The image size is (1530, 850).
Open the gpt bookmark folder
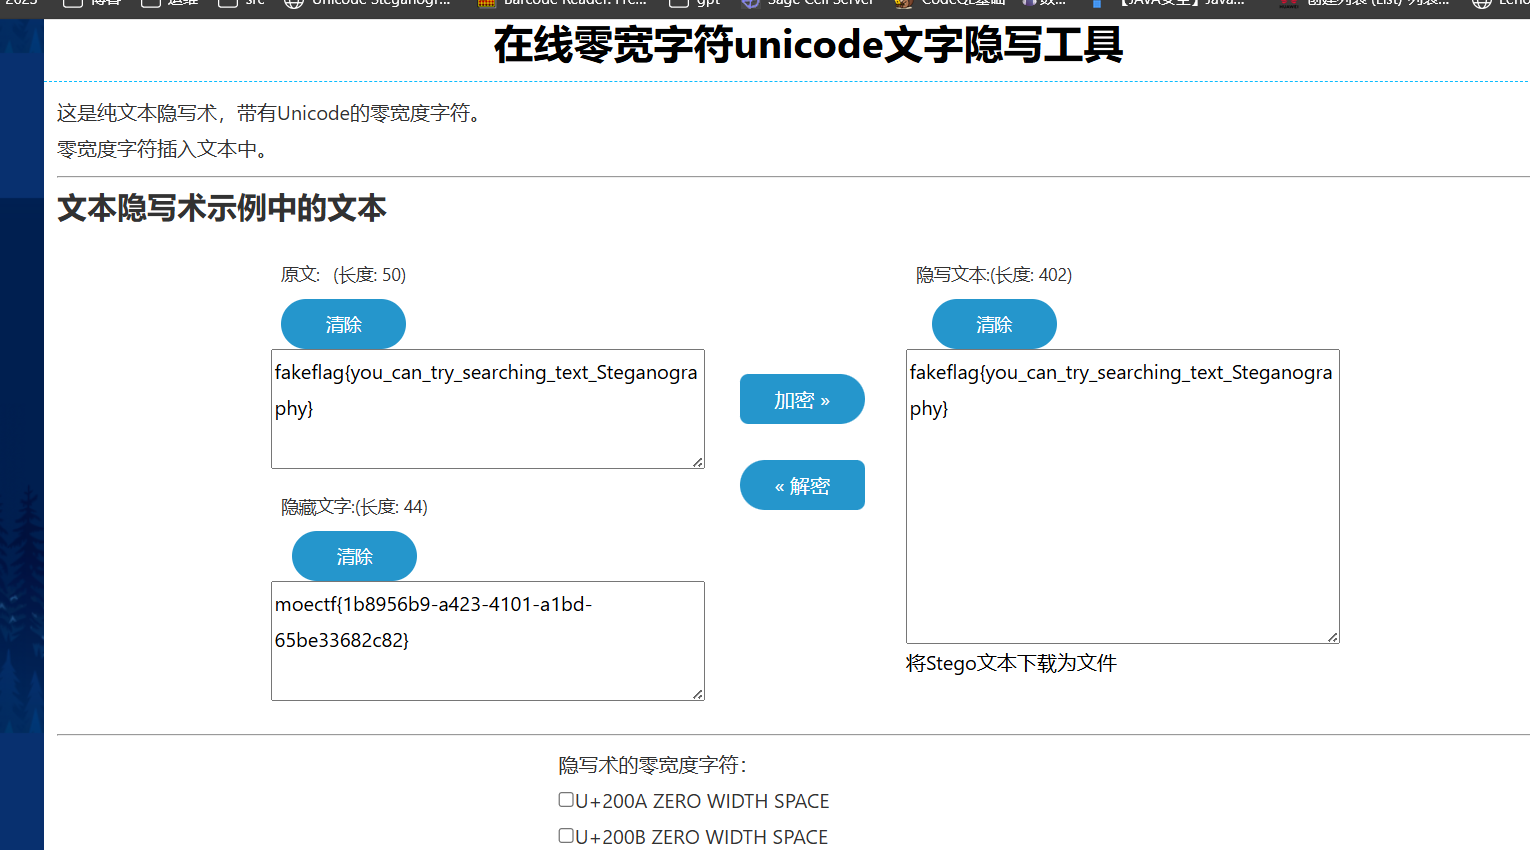698,3
